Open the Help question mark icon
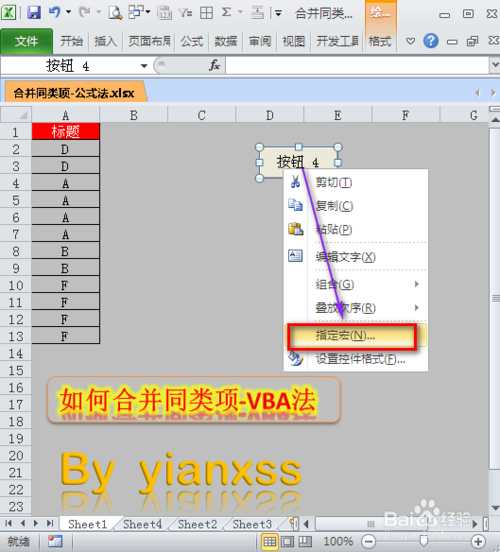Image resolution: width=500 pixels, height=552 pixels. 431,41
